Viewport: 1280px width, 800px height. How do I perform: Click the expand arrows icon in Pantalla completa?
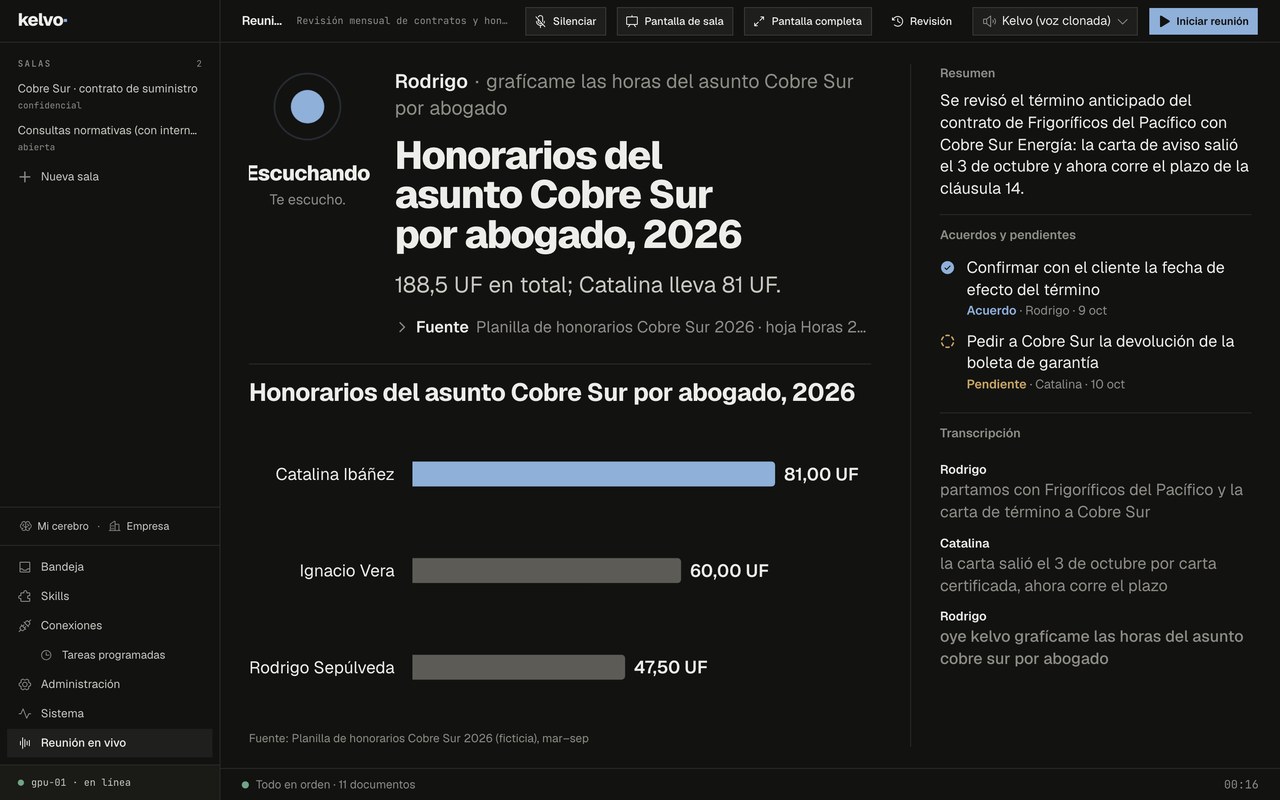coord(759,21)
